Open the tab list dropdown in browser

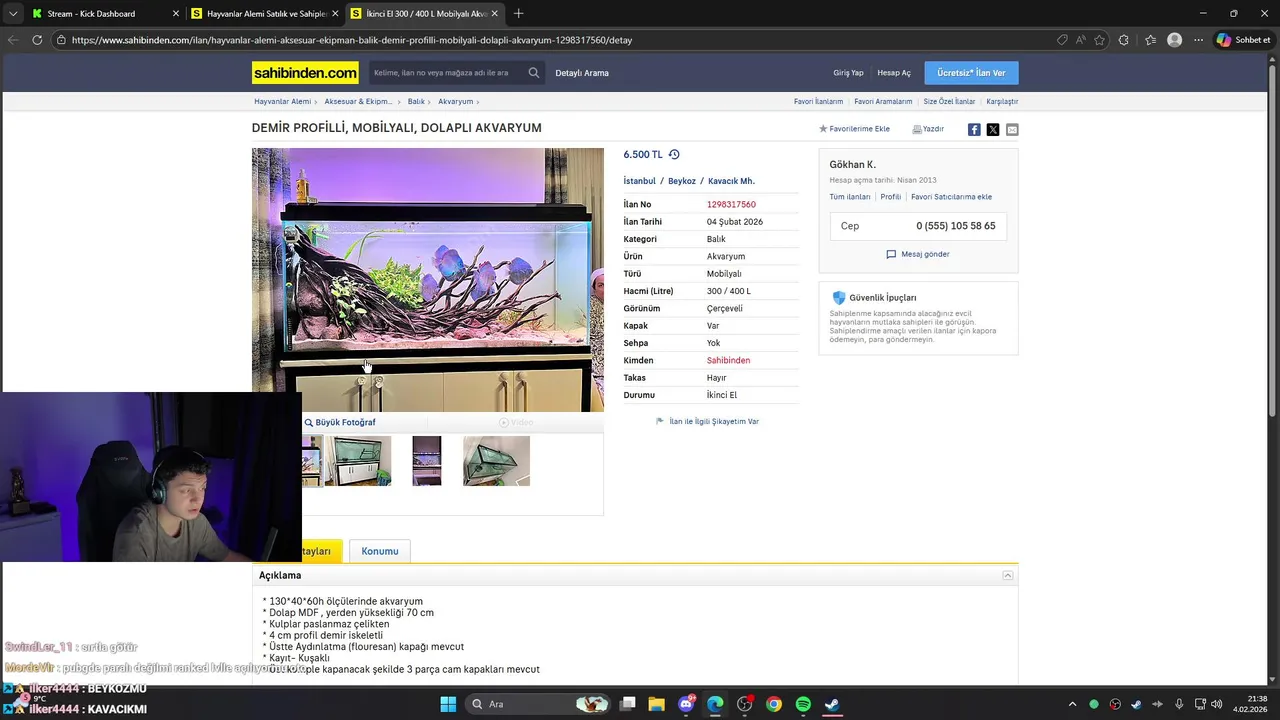(13, 14)
